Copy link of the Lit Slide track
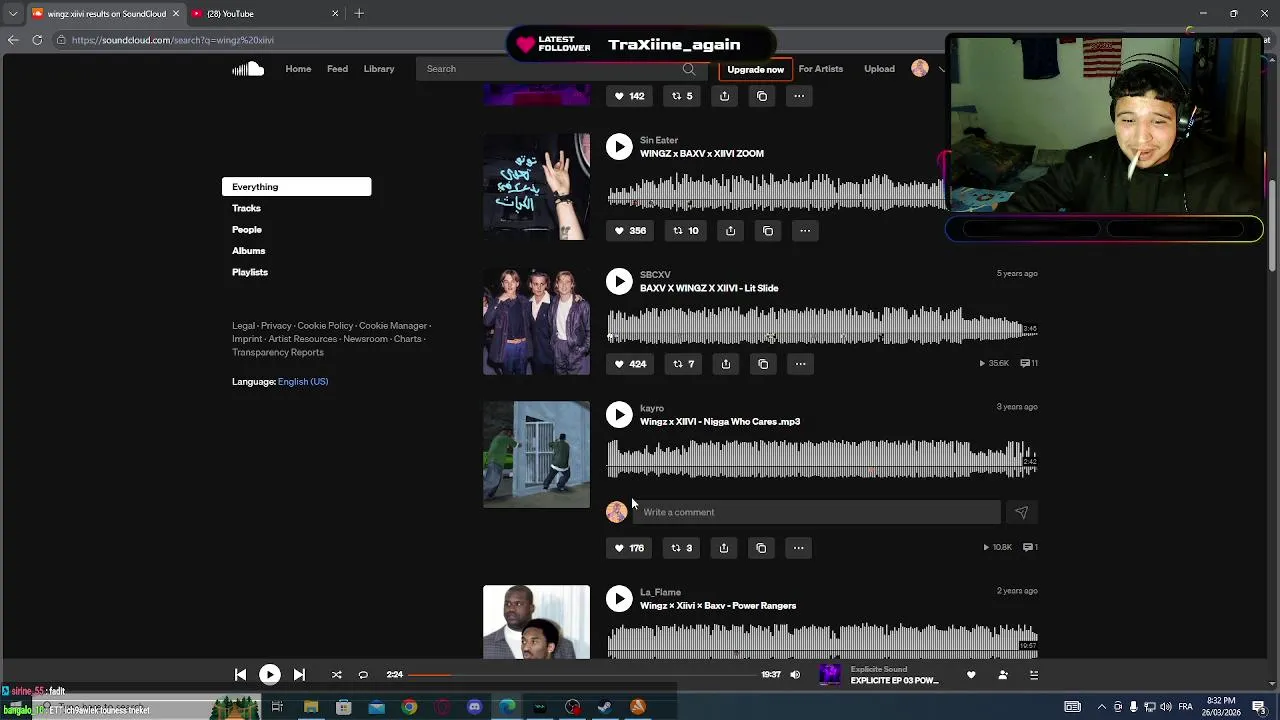Viewport: 1280px width, 720px height. 763,364
